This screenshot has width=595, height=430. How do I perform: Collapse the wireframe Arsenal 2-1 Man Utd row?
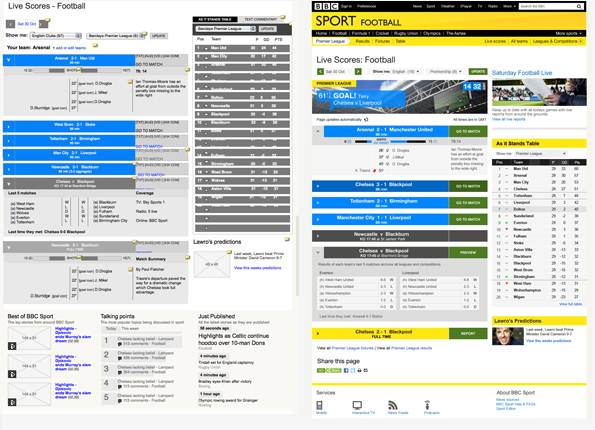click(x=8, y=60)
